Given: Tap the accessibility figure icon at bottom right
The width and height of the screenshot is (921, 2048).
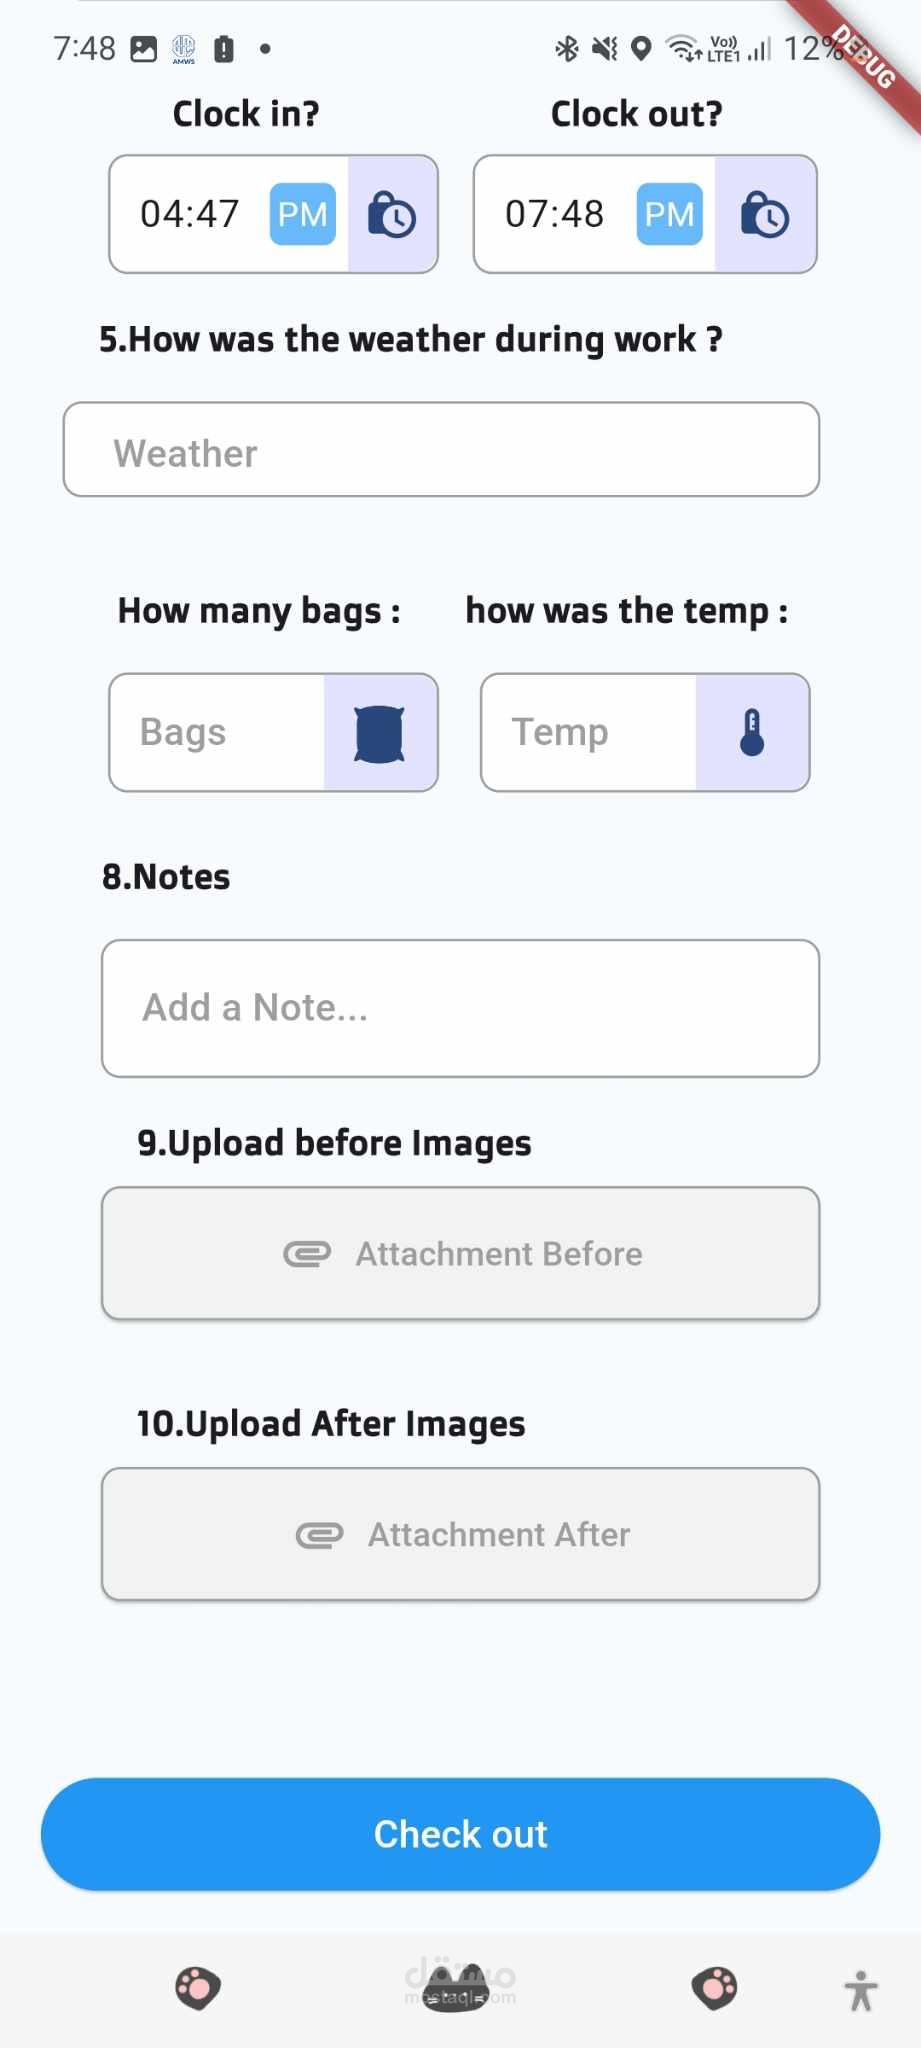Looking at the screenshot, I should pyautogui.click(x=860, y=1991).
